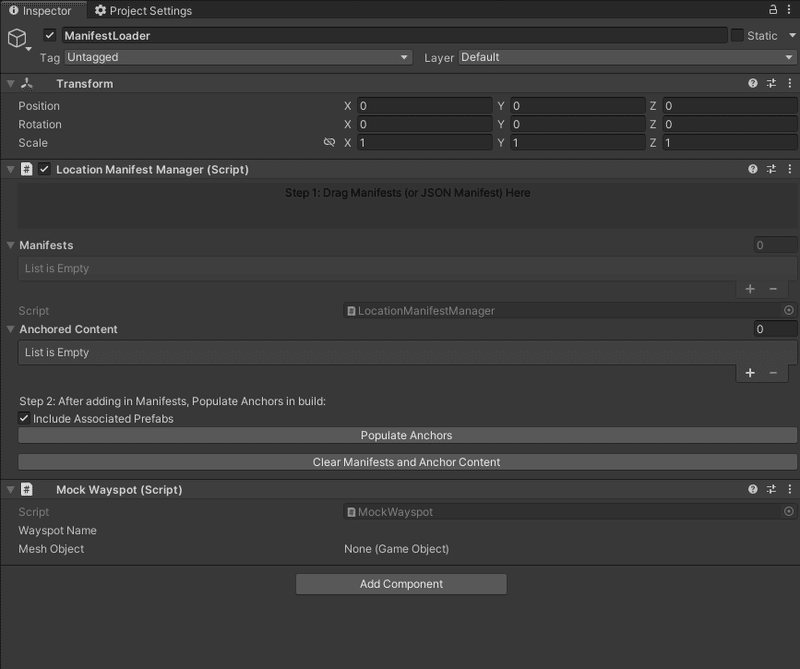The width and height of the screenshot is (800, 669).
Task: Click the Rotation Y field
Action: [578, 124]
